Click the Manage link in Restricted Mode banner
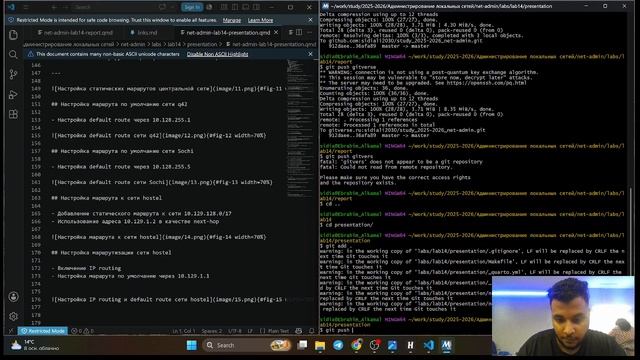The height and width of the screenshot is (360, 640). [x=232, y=20]
